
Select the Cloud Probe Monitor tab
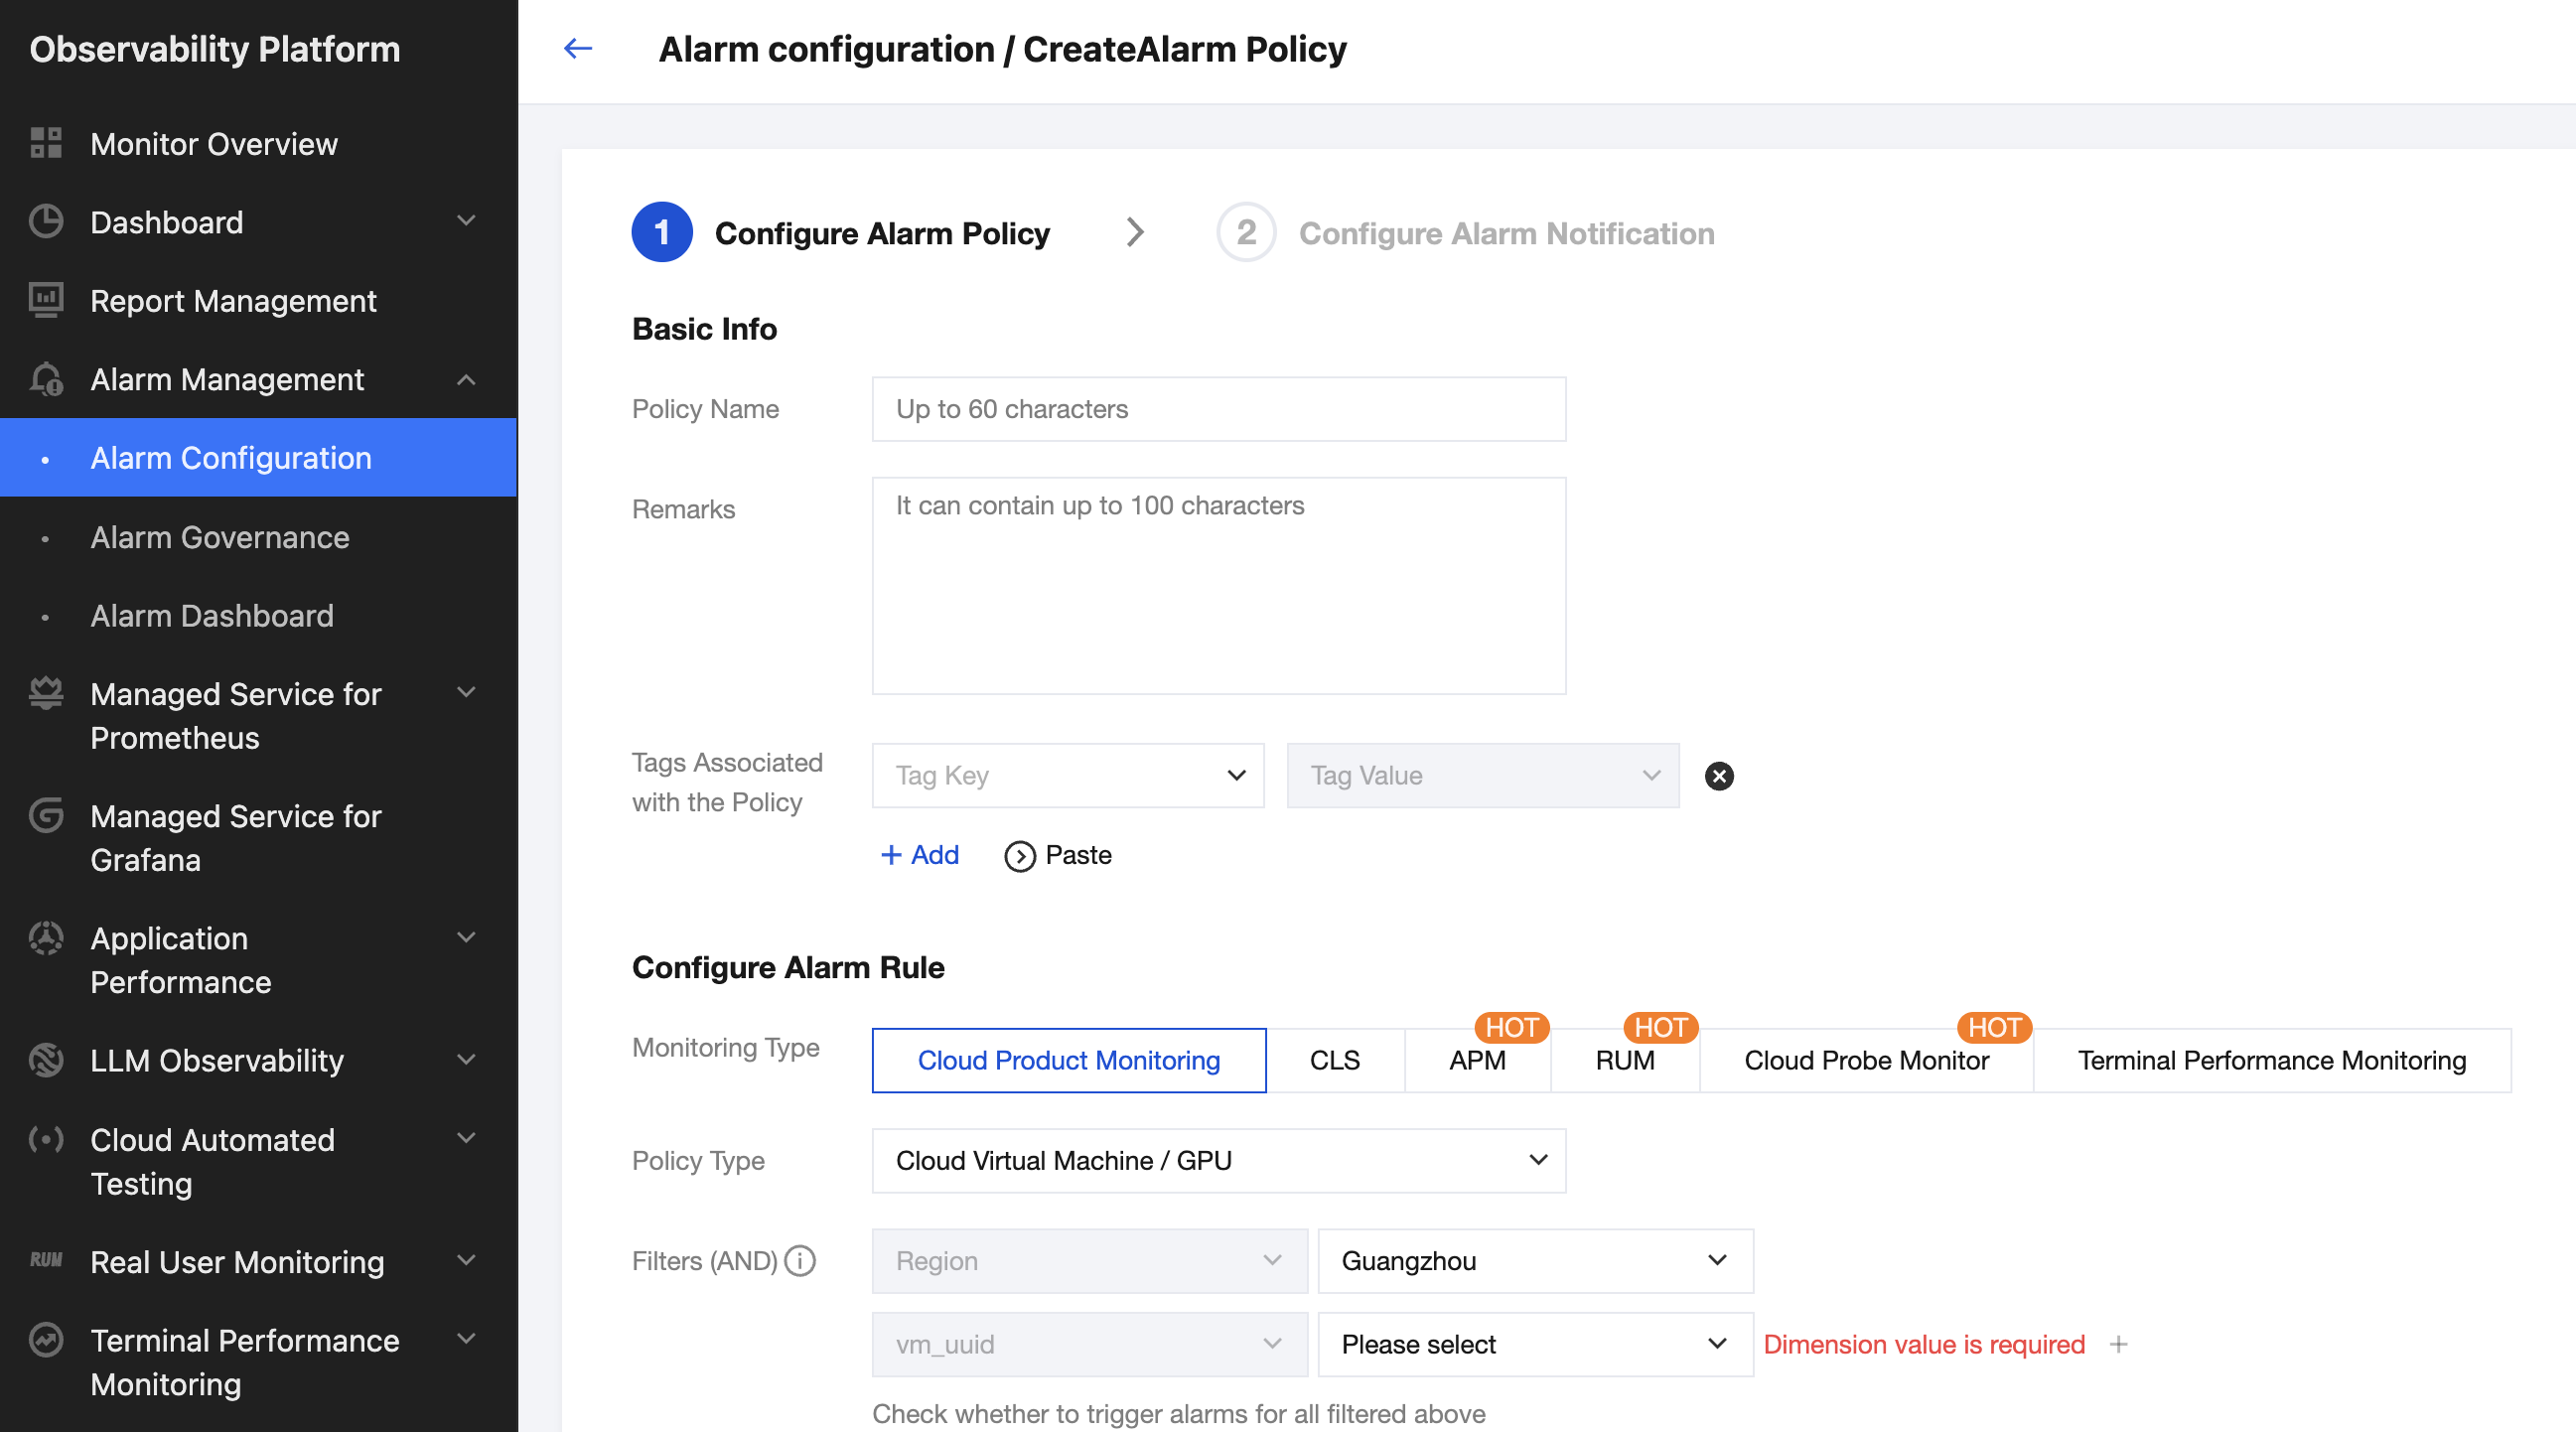[1865, 1060]
